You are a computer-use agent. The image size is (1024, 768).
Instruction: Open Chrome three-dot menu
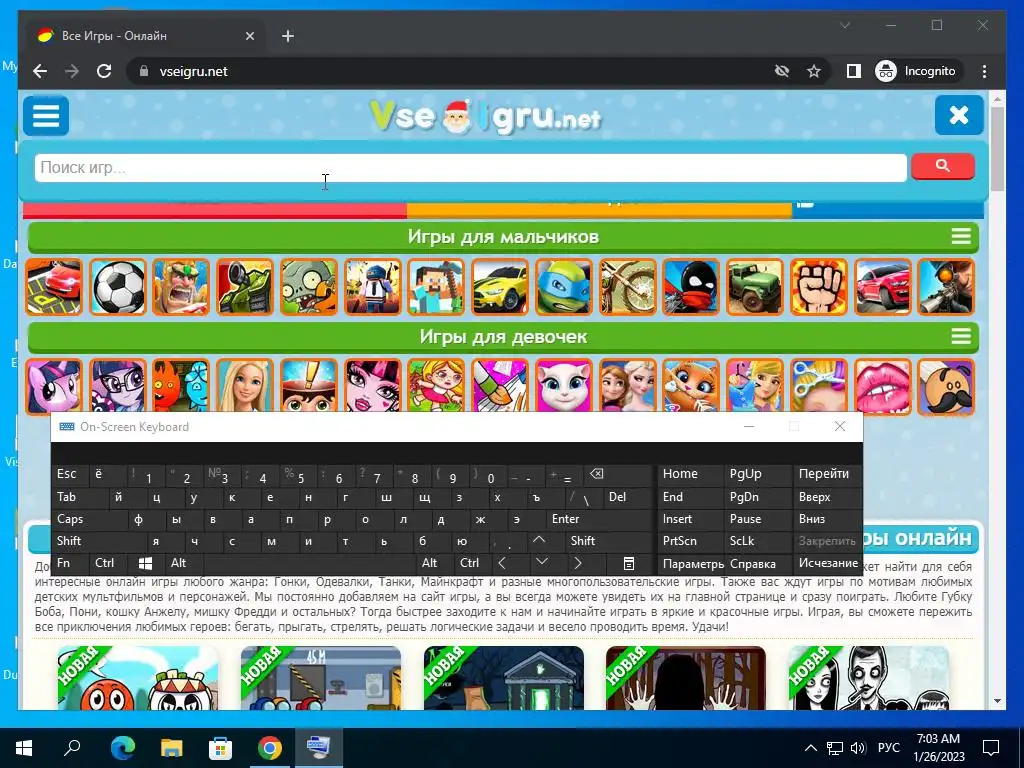coord(984,71)
